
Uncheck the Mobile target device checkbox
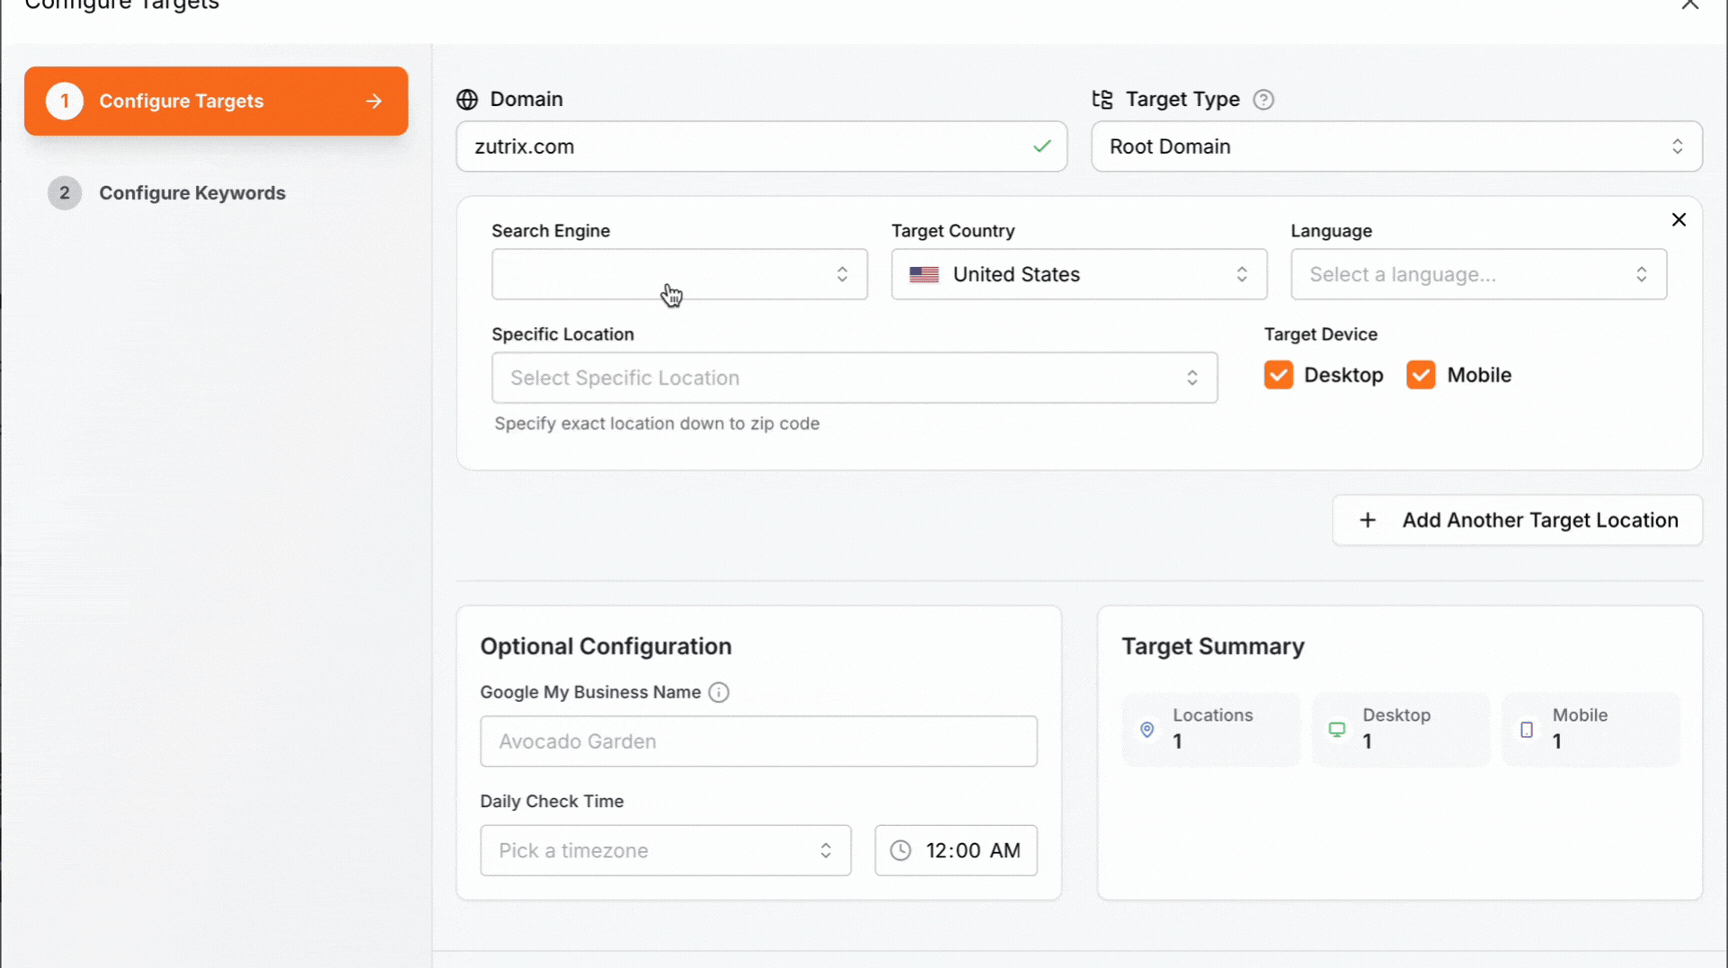[1420, 375]
